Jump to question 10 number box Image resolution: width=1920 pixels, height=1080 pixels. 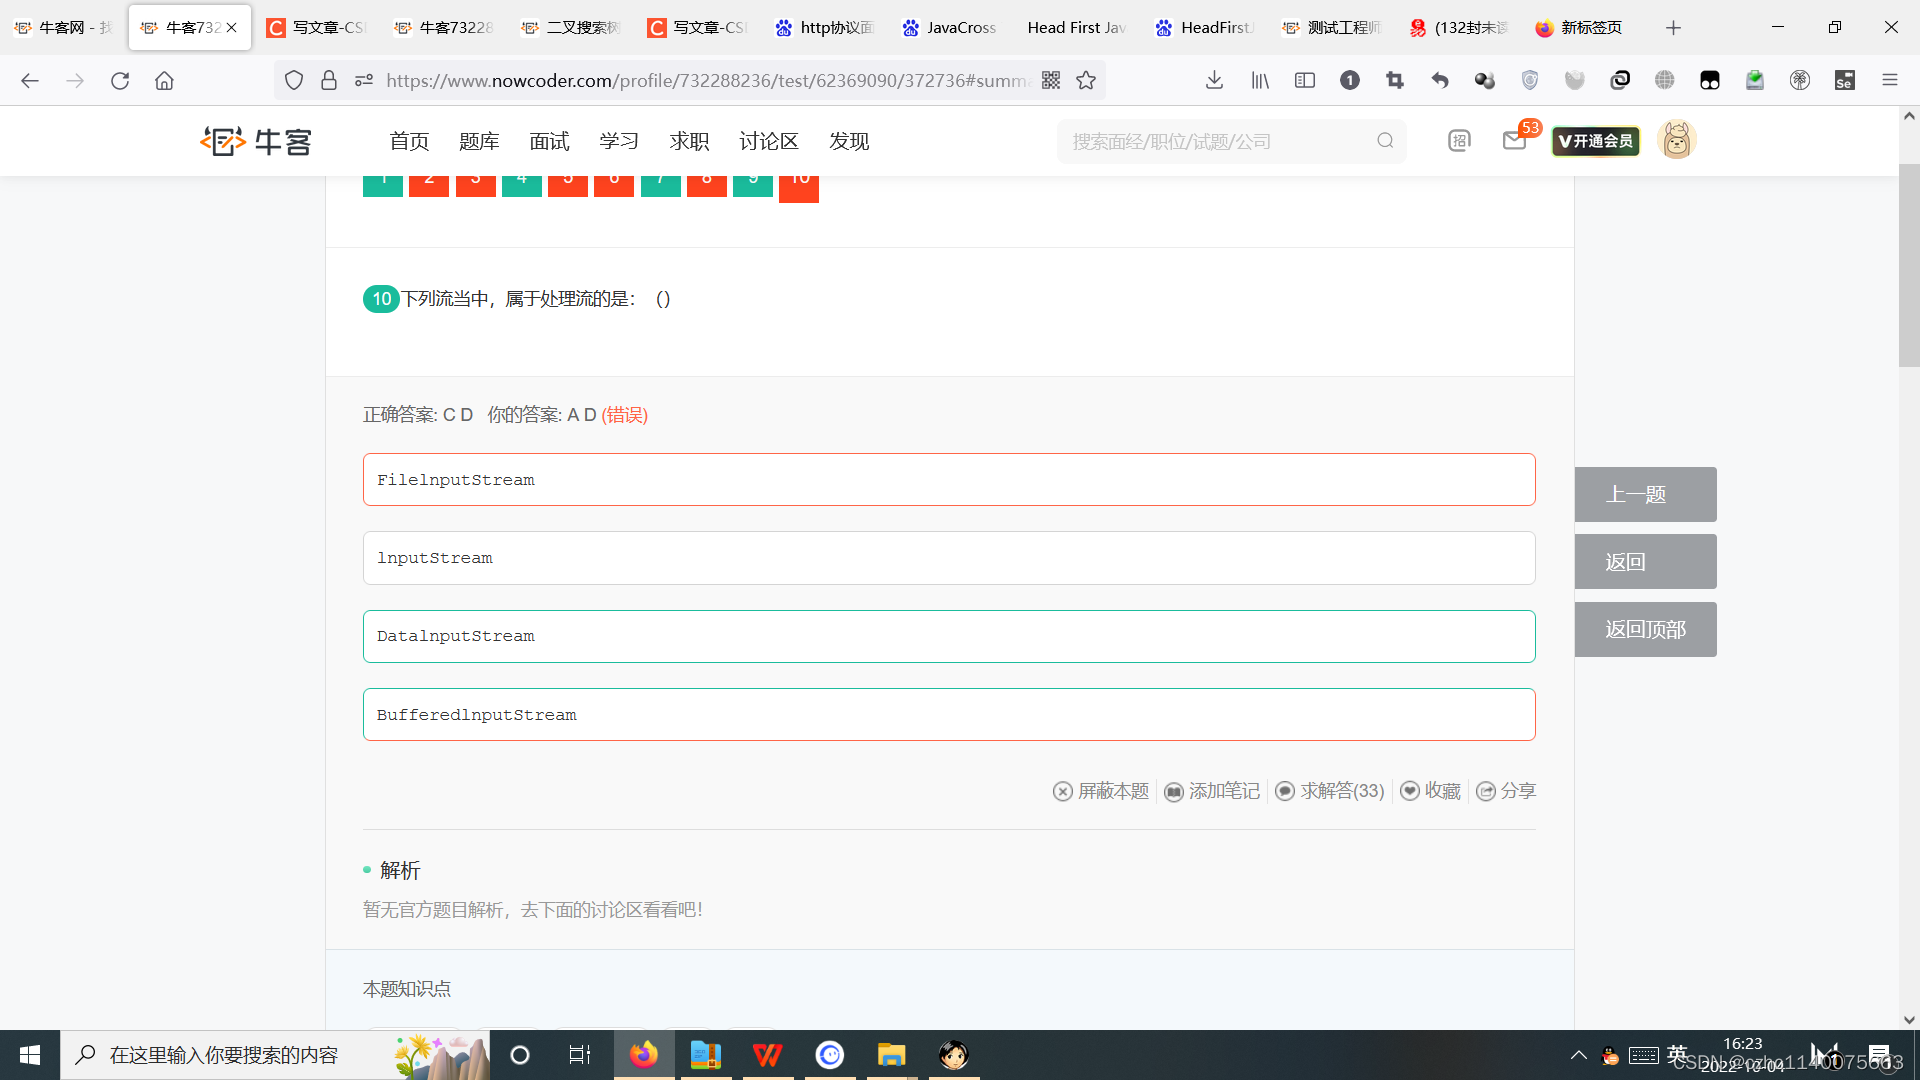[x=799, y=187]
